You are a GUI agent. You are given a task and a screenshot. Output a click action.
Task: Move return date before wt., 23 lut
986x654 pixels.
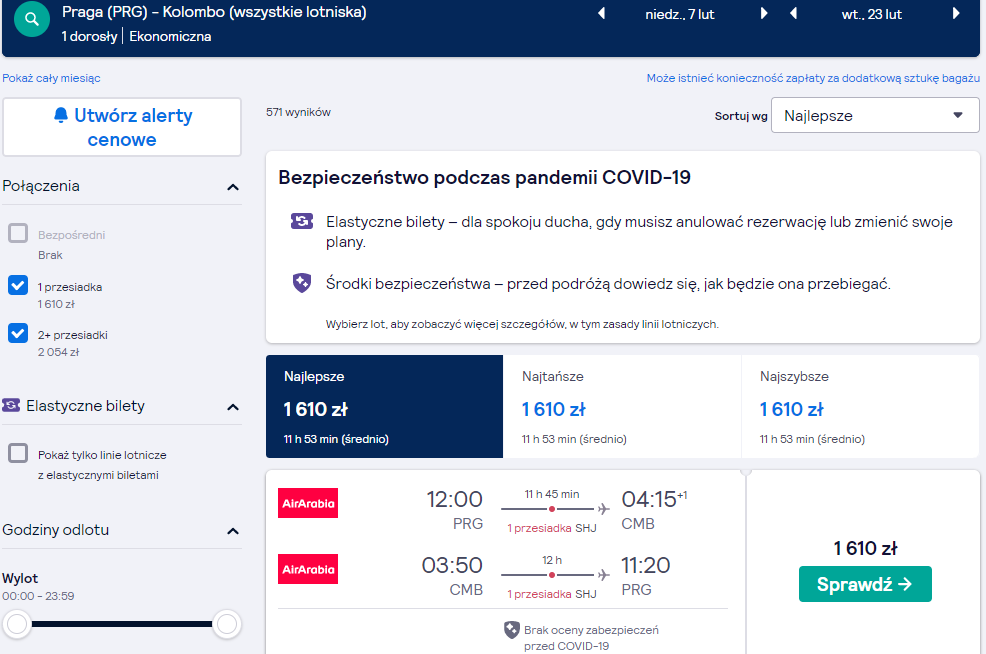tap(794, 13)
